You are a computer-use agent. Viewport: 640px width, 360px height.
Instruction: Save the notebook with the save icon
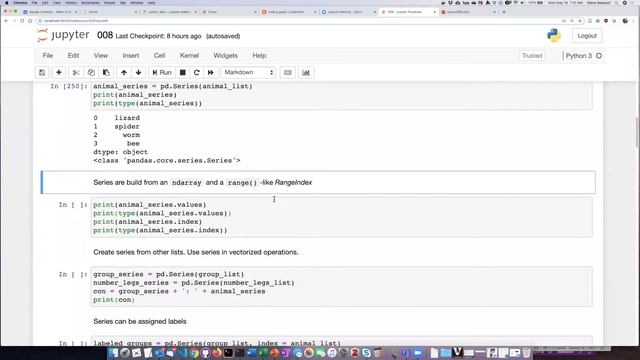tap(42, 73)
